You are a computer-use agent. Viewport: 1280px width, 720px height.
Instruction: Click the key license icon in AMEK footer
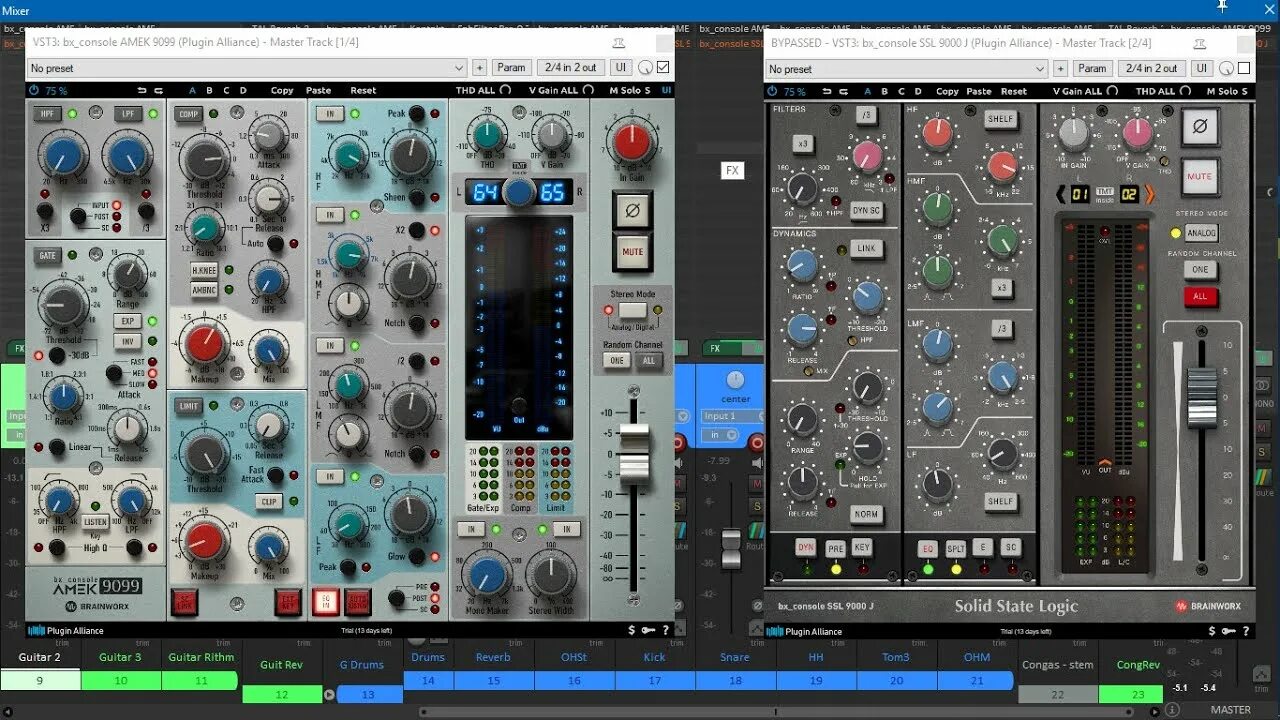click(647, 631)
